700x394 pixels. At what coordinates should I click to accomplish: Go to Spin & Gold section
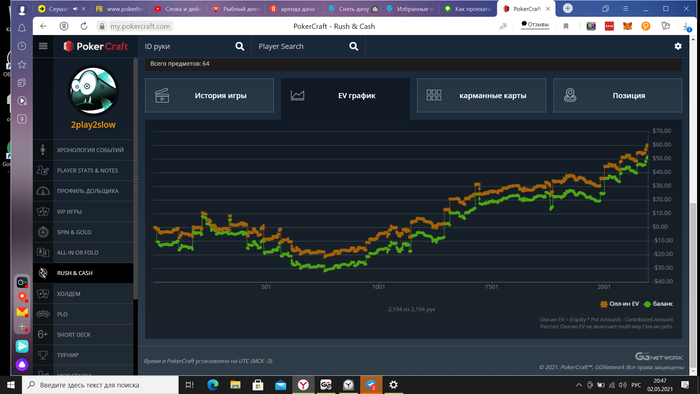83,232
